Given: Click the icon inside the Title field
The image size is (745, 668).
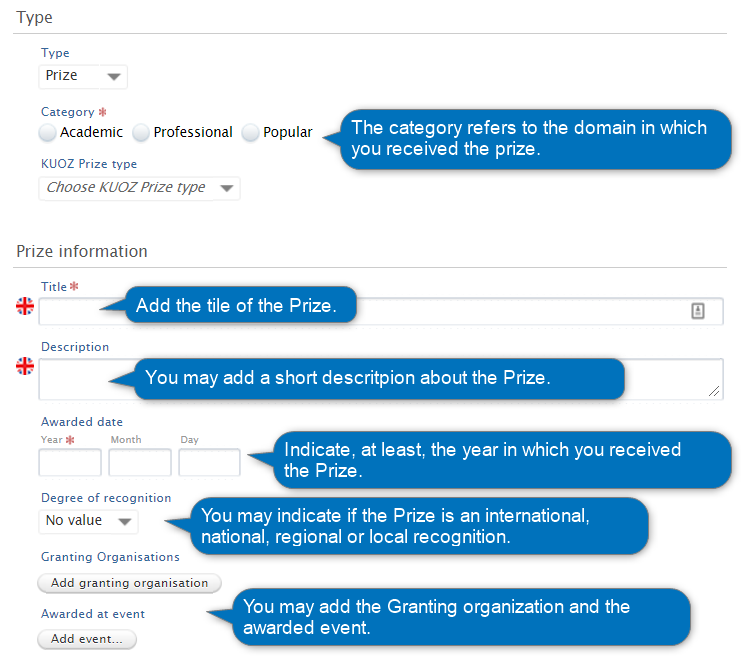Looking at the screenshot, I should click(x=697, y=311).
